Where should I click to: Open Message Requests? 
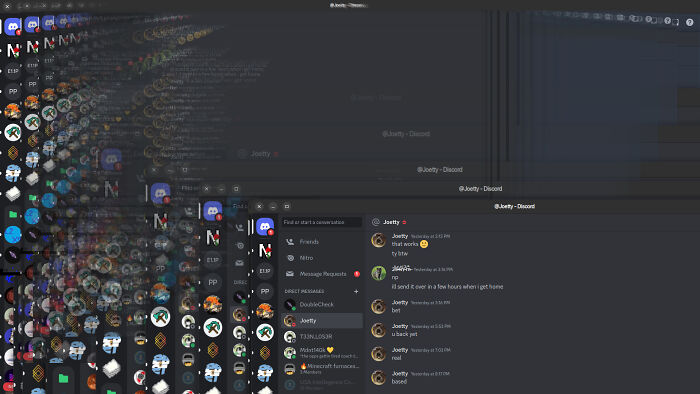click(322, 274)
